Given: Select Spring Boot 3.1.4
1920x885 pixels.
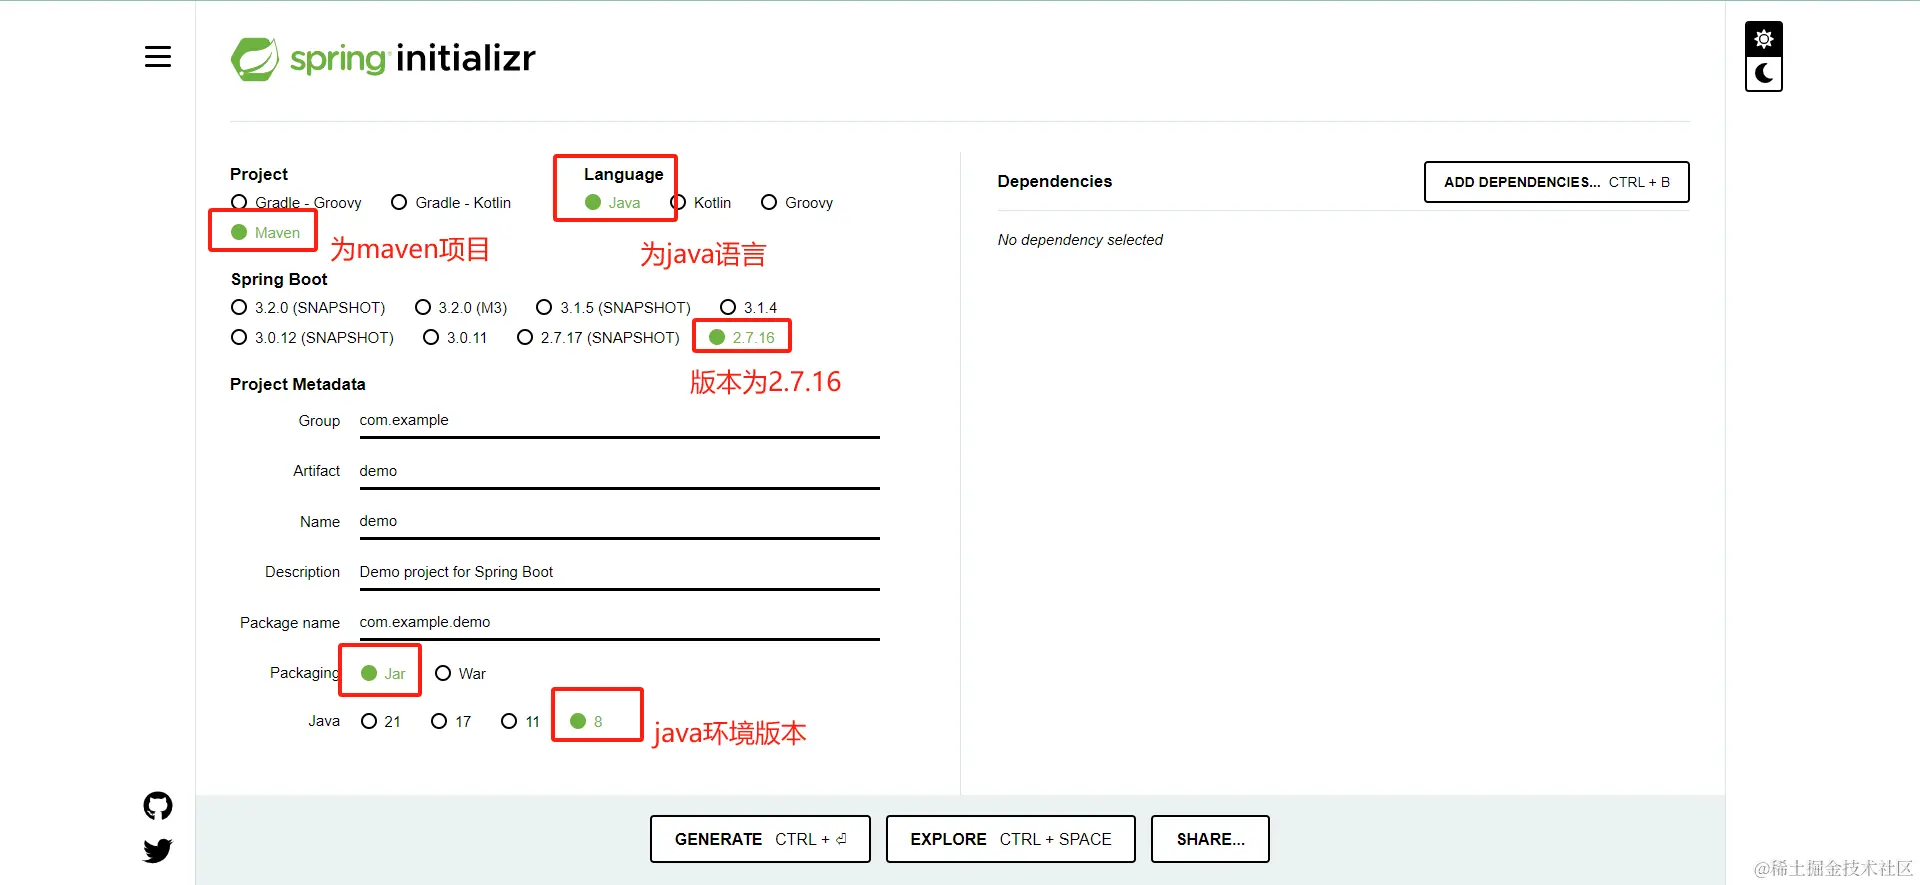Looking at the screenshot, I should [749, 308].
